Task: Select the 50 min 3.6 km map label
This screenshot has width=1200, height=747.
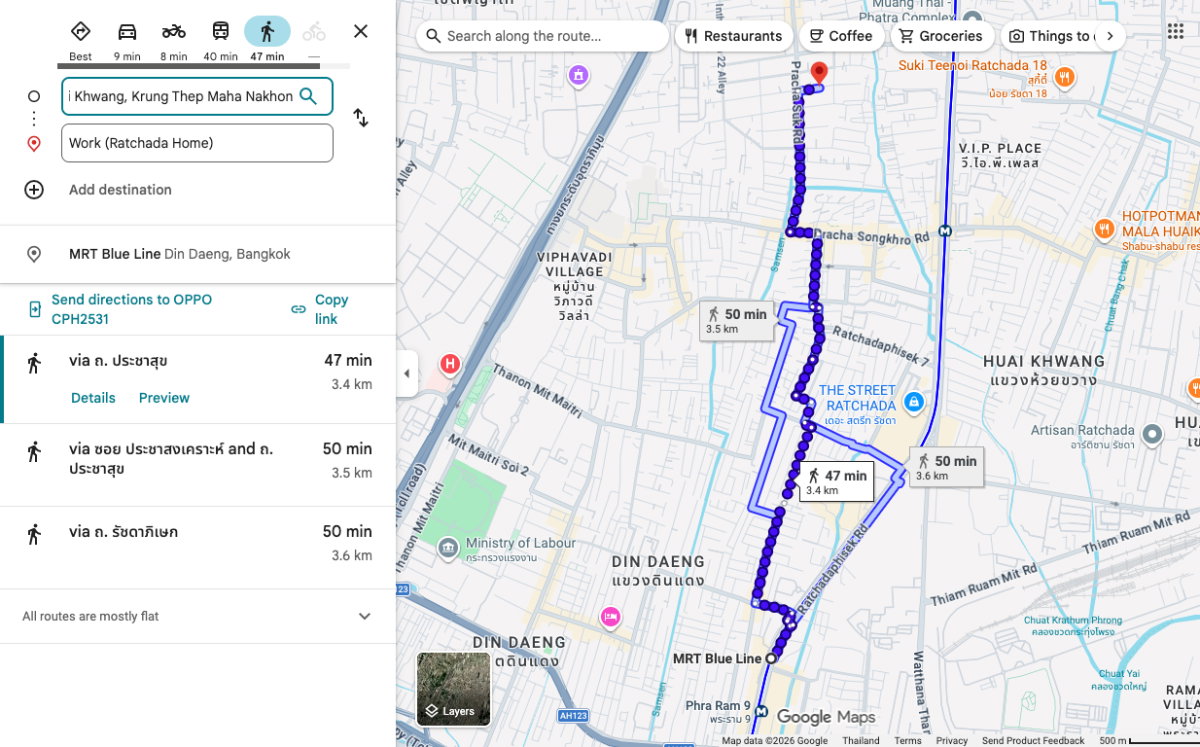Action: 945,467
